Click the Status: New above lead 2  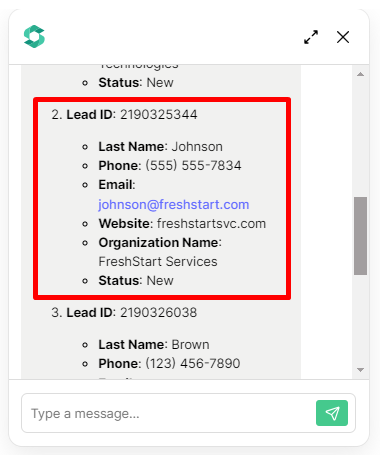click(136, 83)
